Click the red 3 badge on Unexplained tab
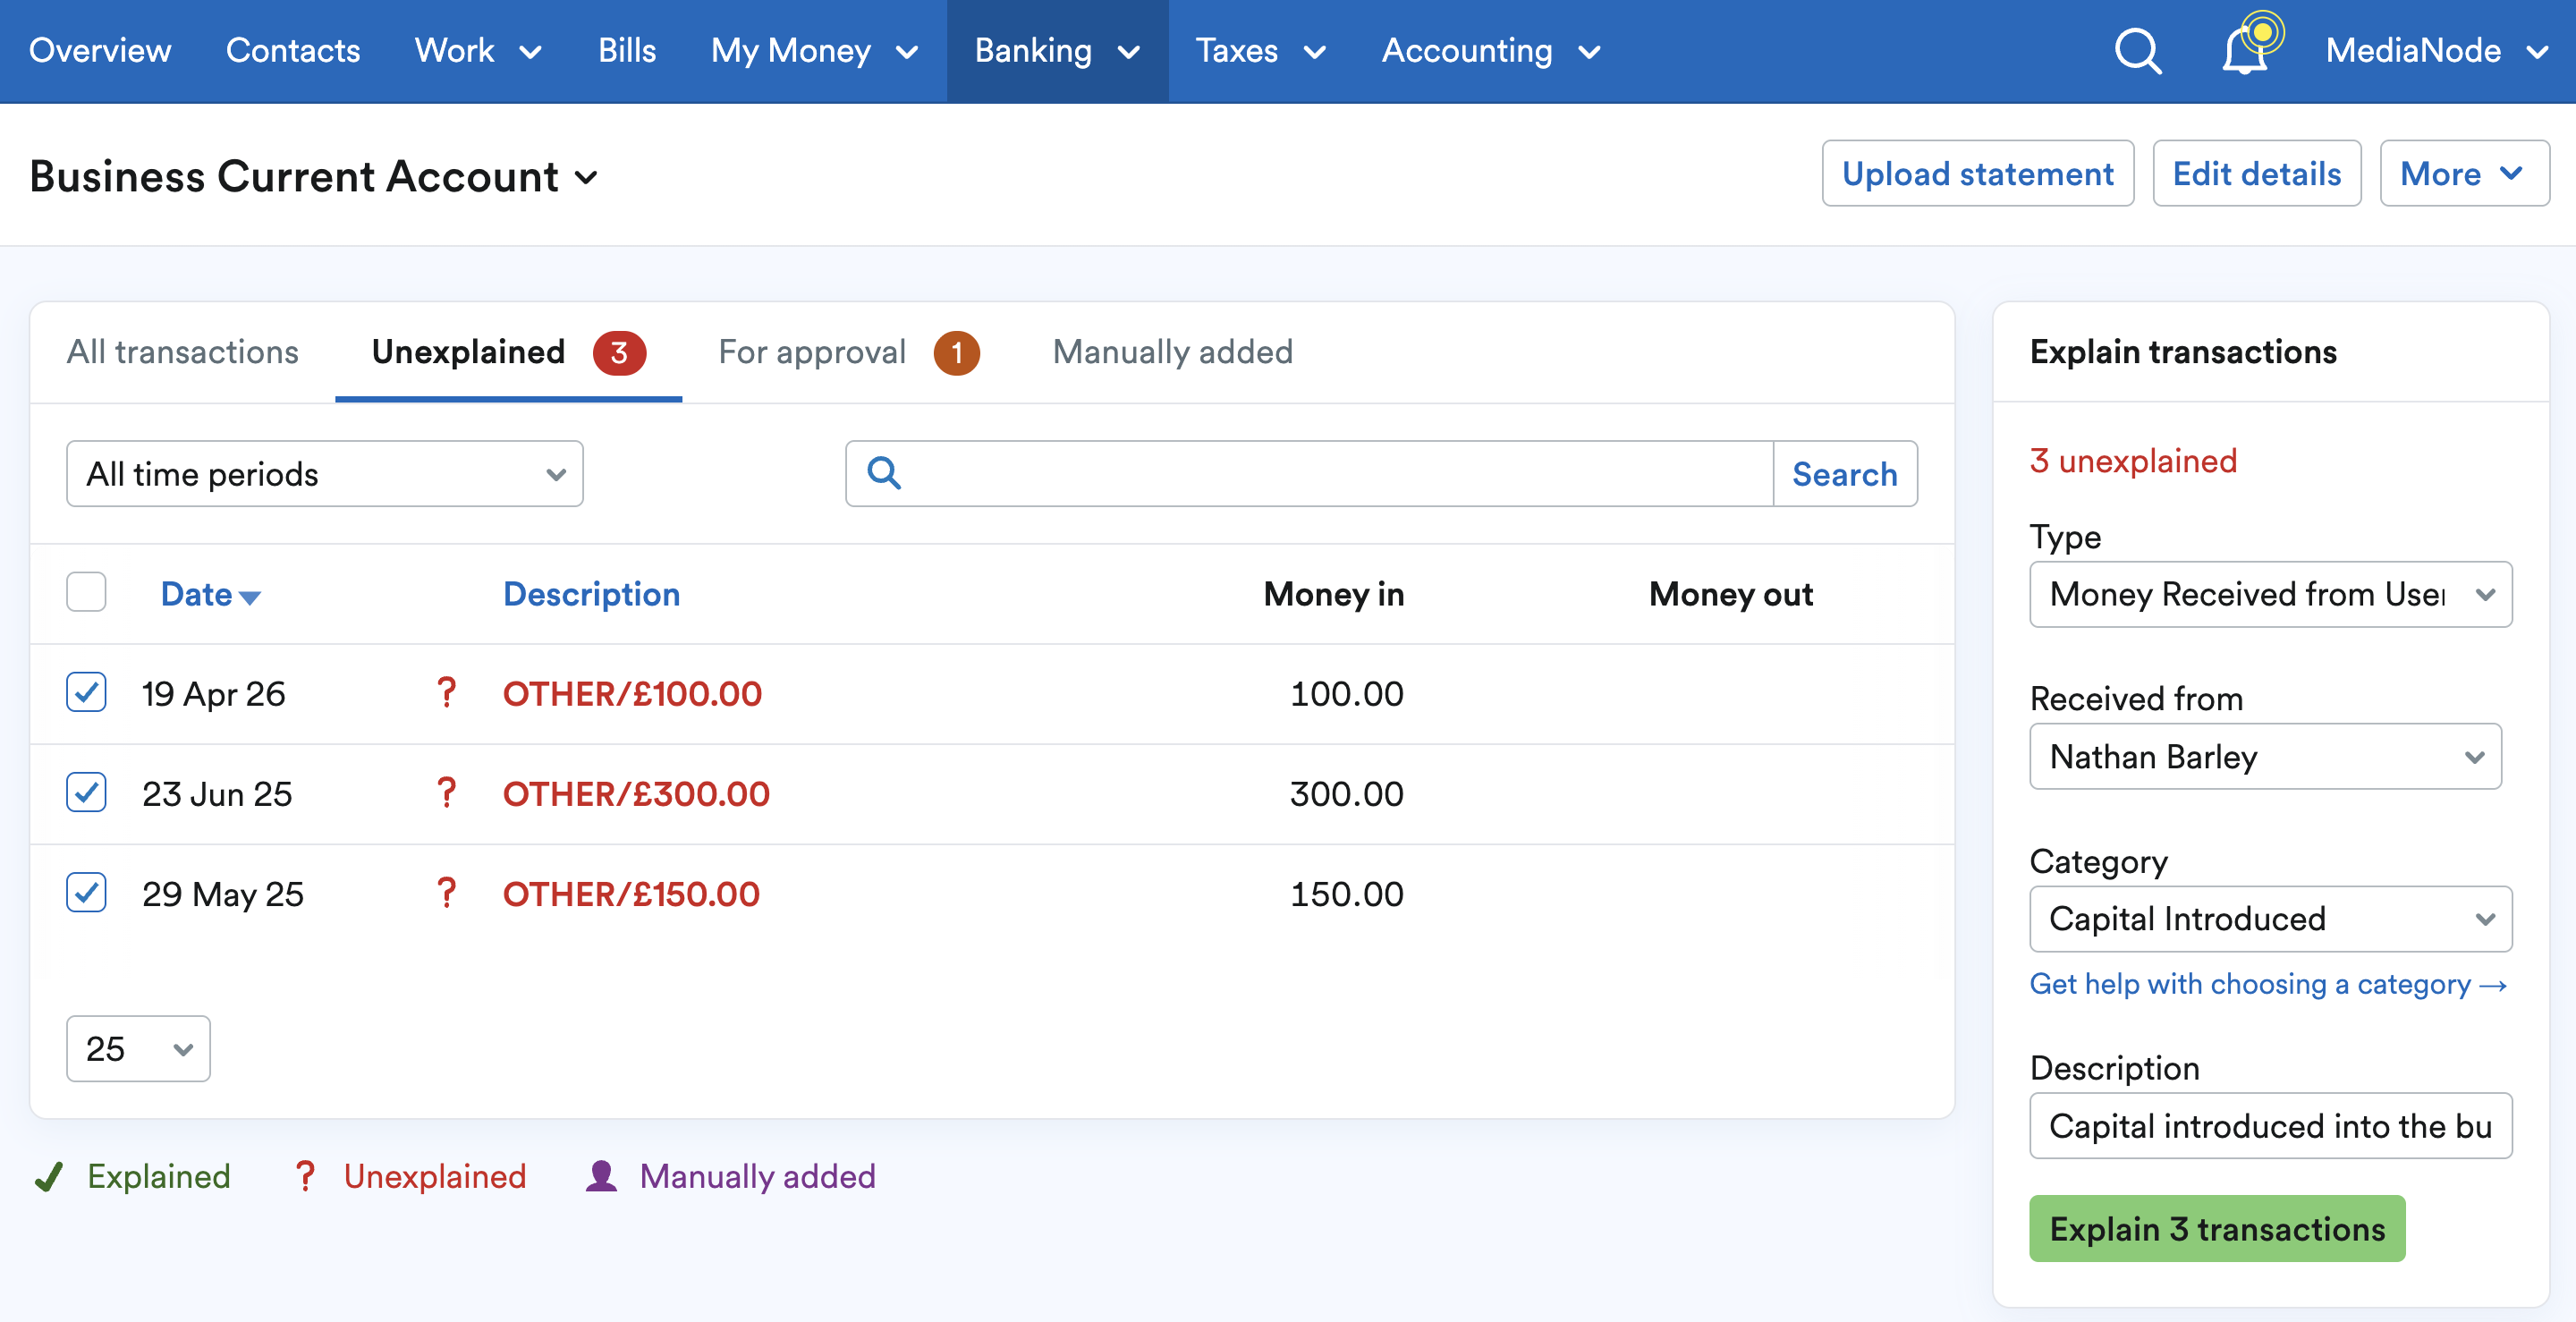Image resolution: width=2576 pixels, height=1322 pixels. pos(619,352)
